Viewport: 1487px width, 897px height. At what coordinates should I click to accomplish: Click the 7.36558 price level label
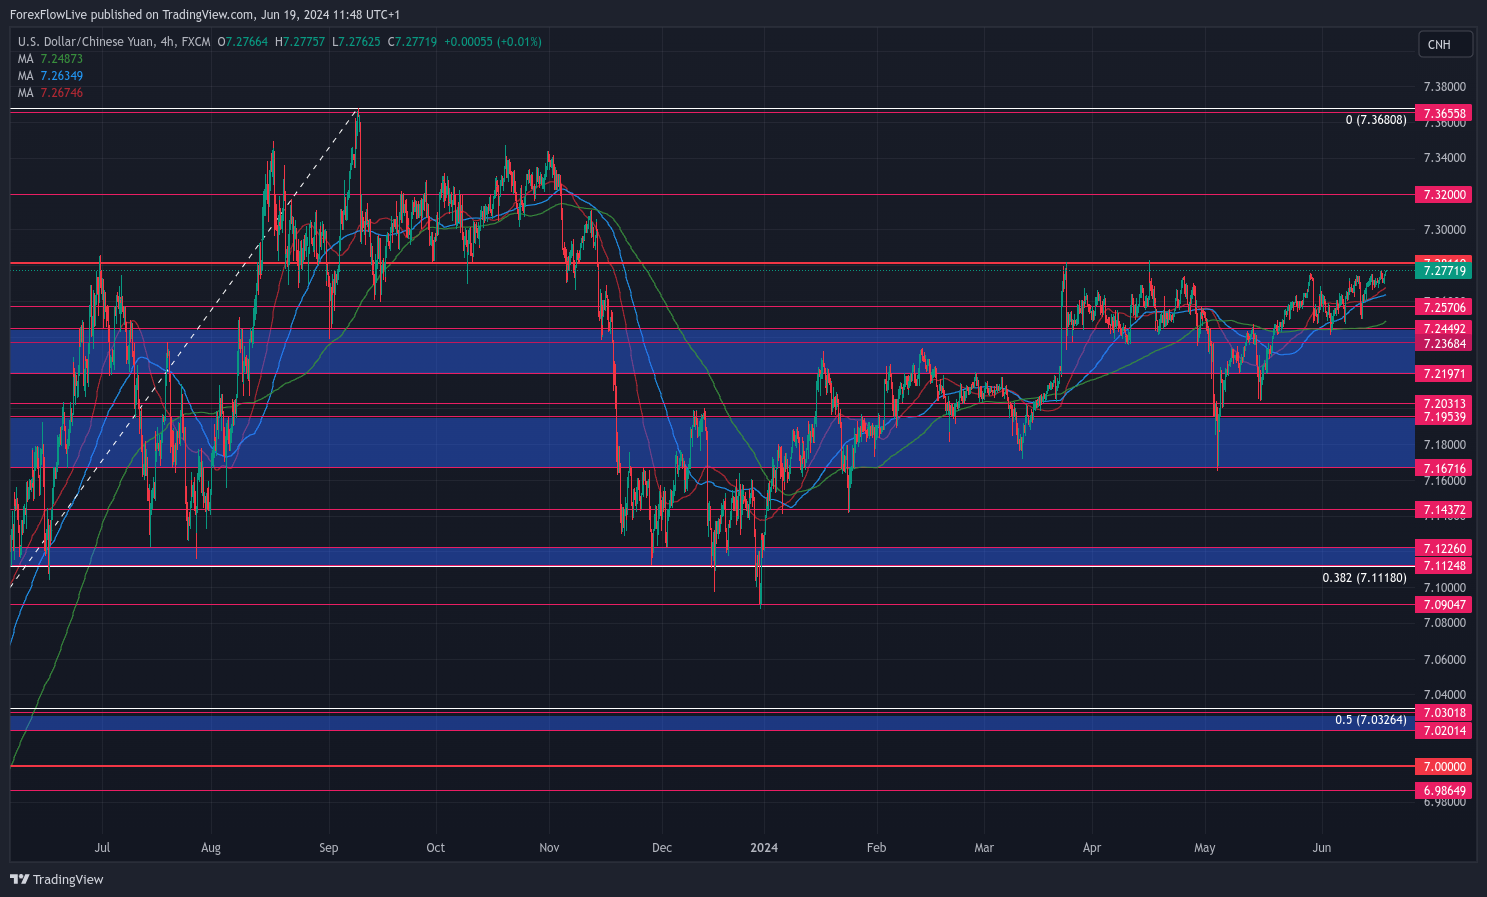(x=1444, y=114)
